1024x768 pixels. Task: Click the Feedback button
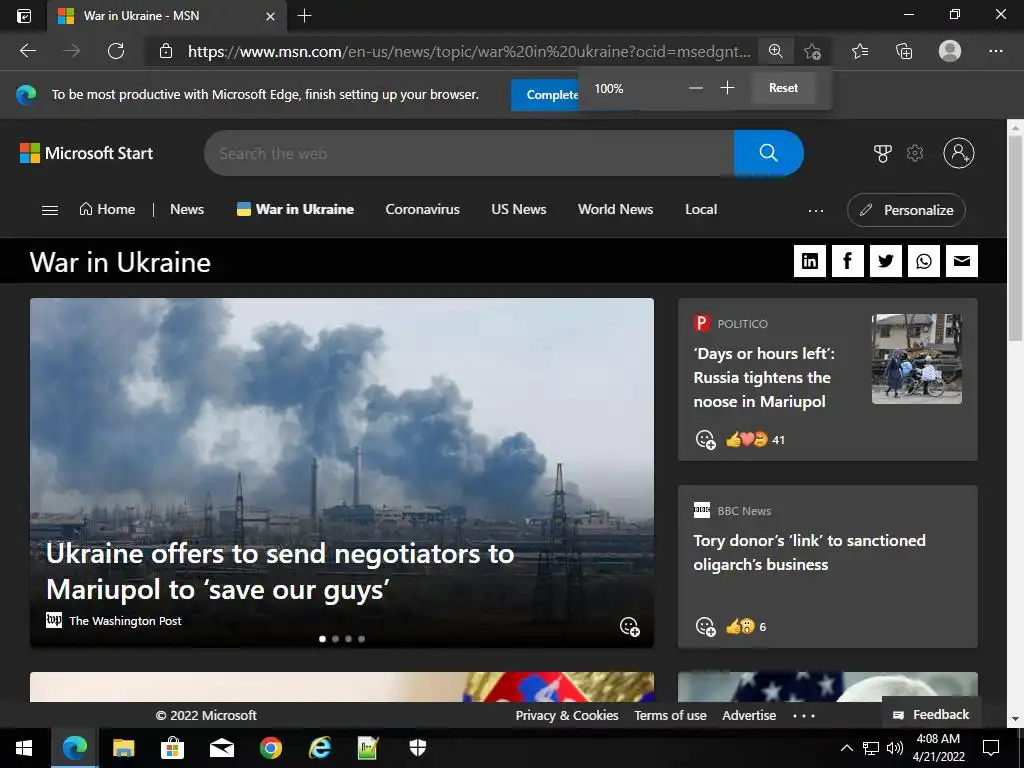931,714
